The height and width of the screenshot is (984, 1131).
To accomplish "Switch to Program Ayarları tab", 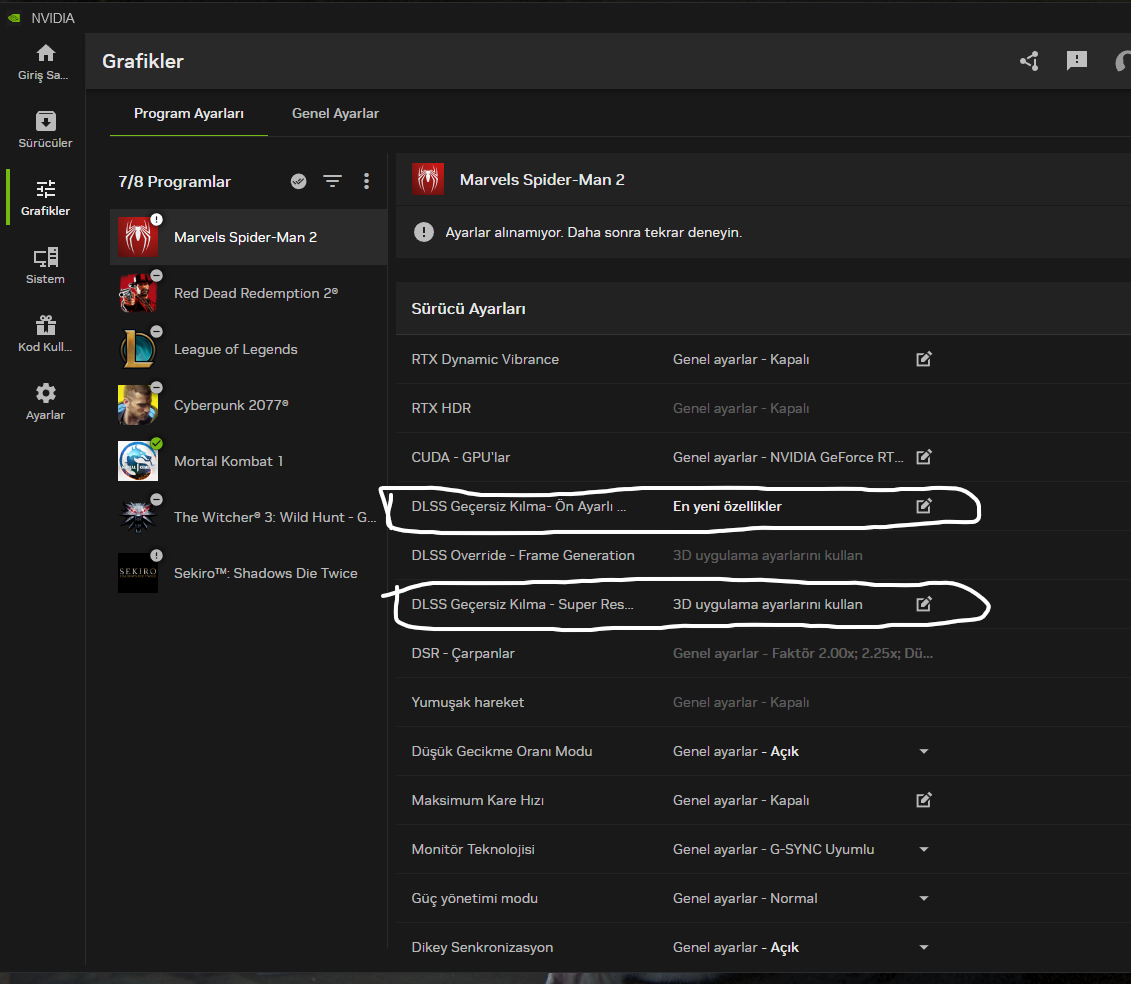I will pyautogui.click(x=189, y=113).
